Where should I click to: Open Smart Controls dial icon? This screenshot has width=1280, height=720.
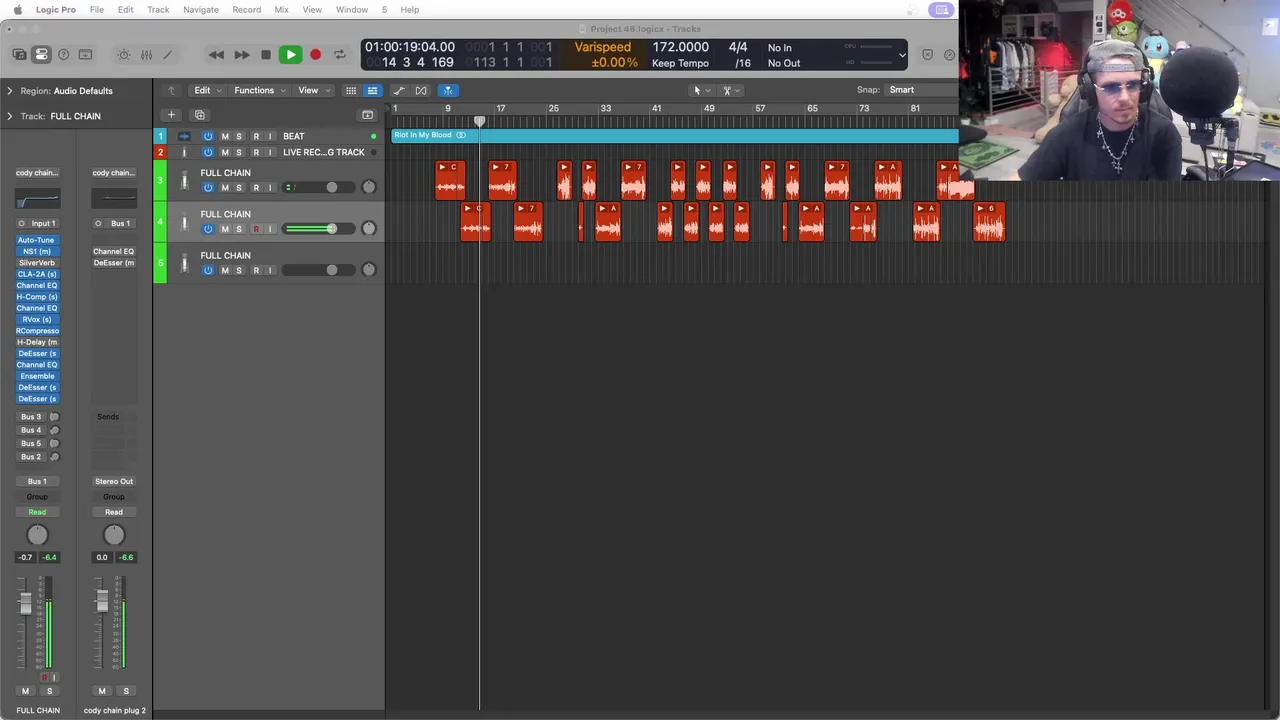(x=124, y=55)
